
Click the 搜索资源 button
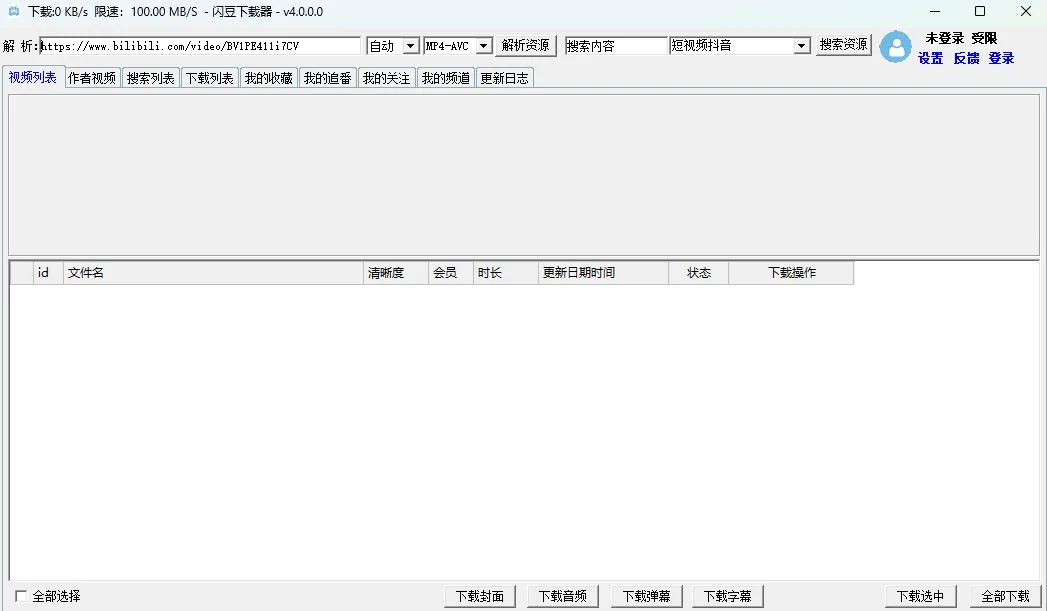(x=843, y=45)
